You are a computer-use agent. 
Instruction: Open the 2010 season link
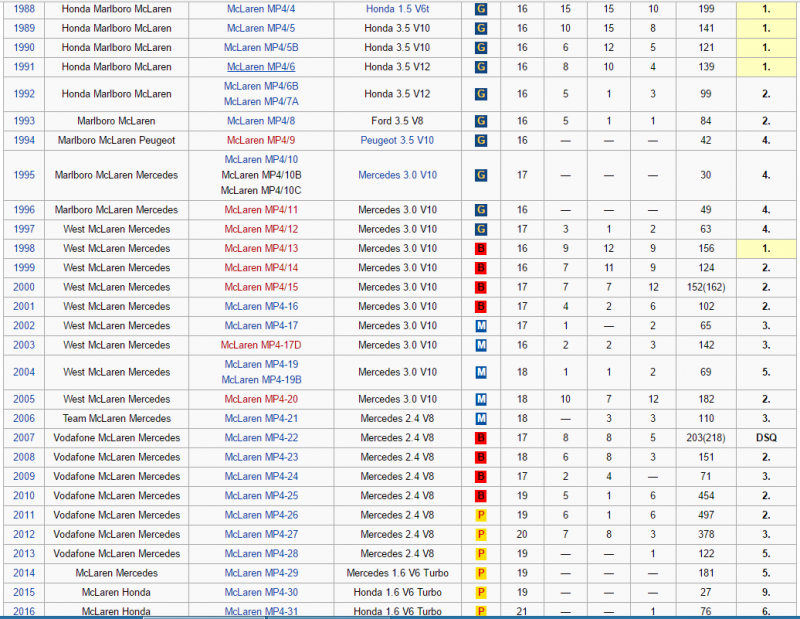pos(24,496)
